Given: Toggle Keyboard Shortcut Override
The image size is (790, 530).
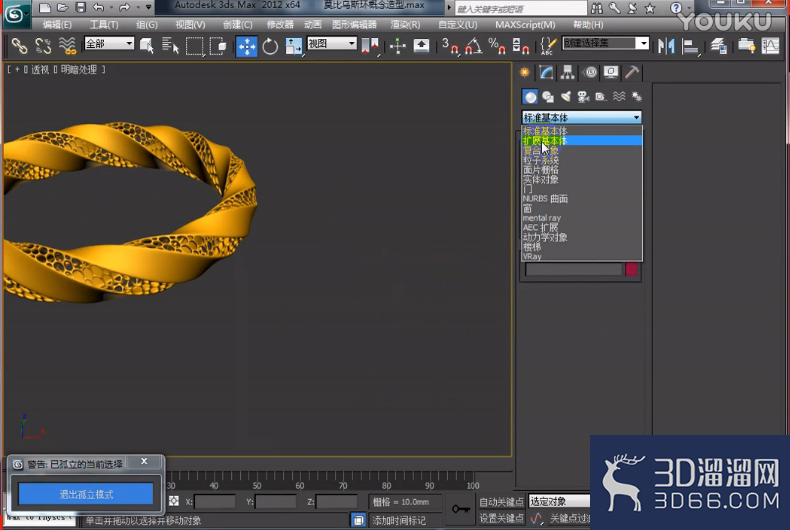Looking at the screenshot, I should click(x=421, y=46).
